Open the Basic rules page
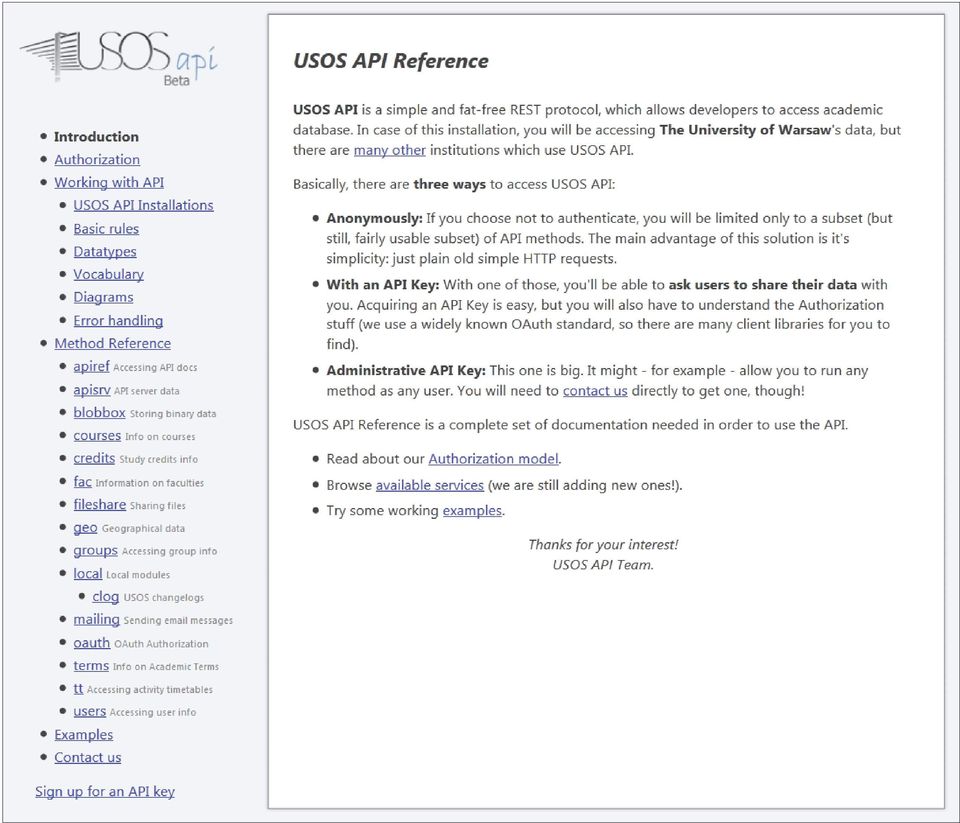Image resolution: width=960 pixels, height=823 pixels. tap(106, 228)
